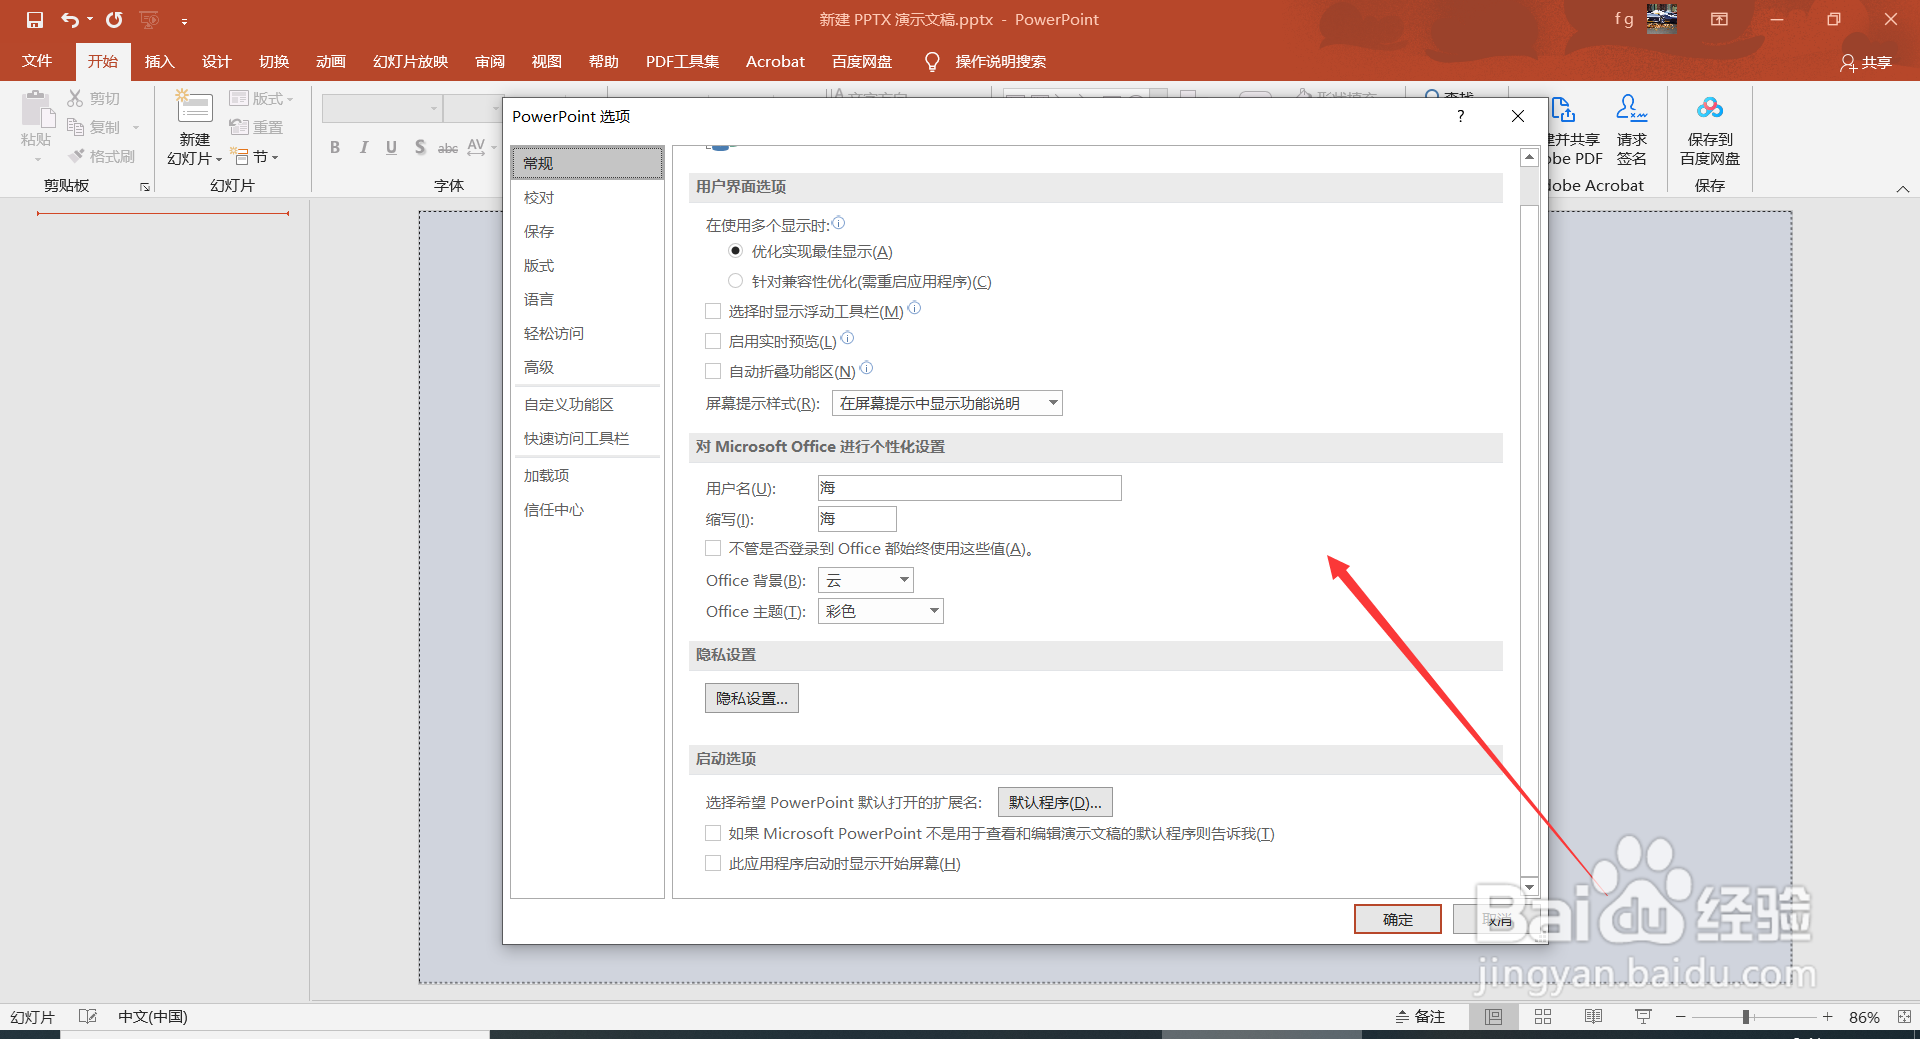Screen dimensions: 1920x1039
Task: Open the File (文件) menu
Action: point(37,62)
